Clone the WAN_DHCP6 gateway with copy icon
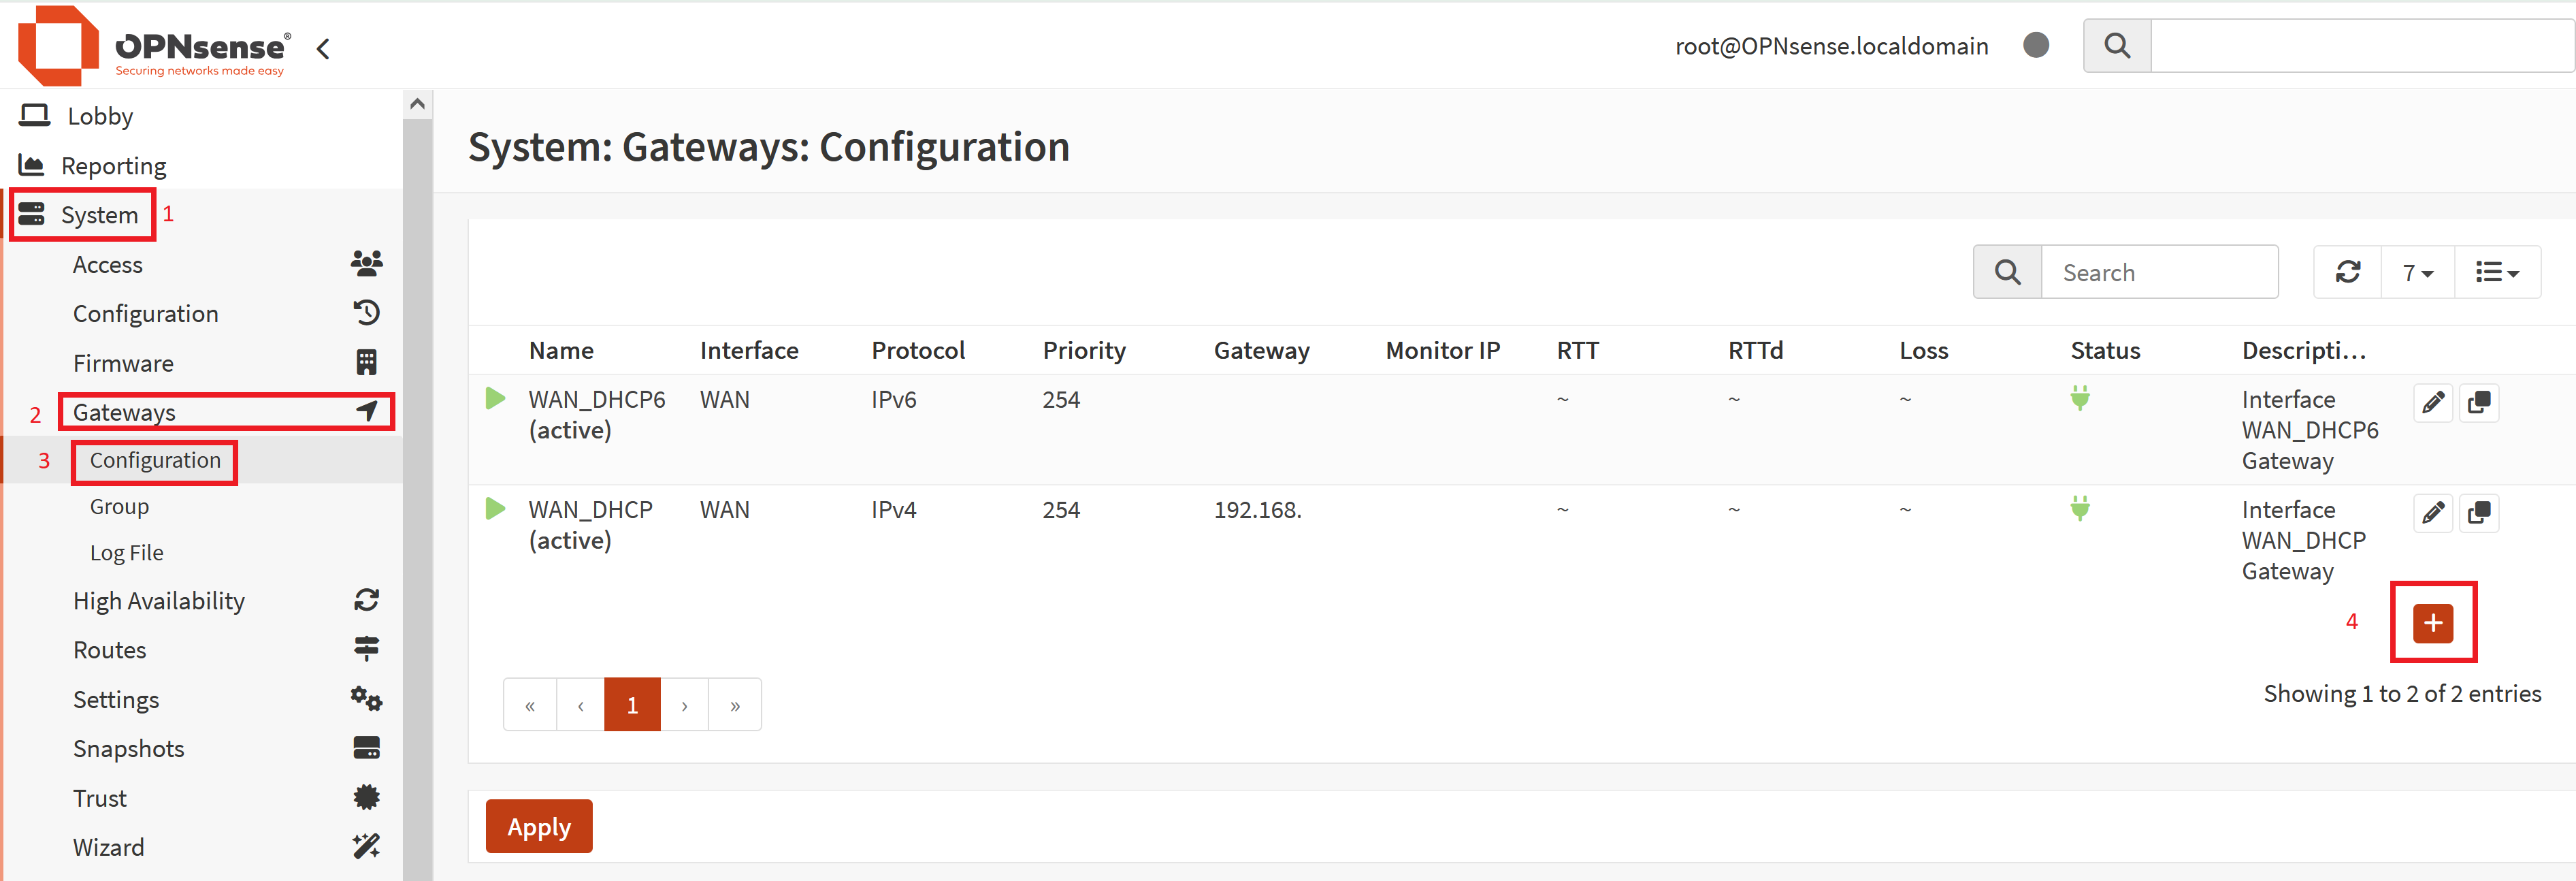This screenshot has height=881, width=2576. pos(2479,402)
